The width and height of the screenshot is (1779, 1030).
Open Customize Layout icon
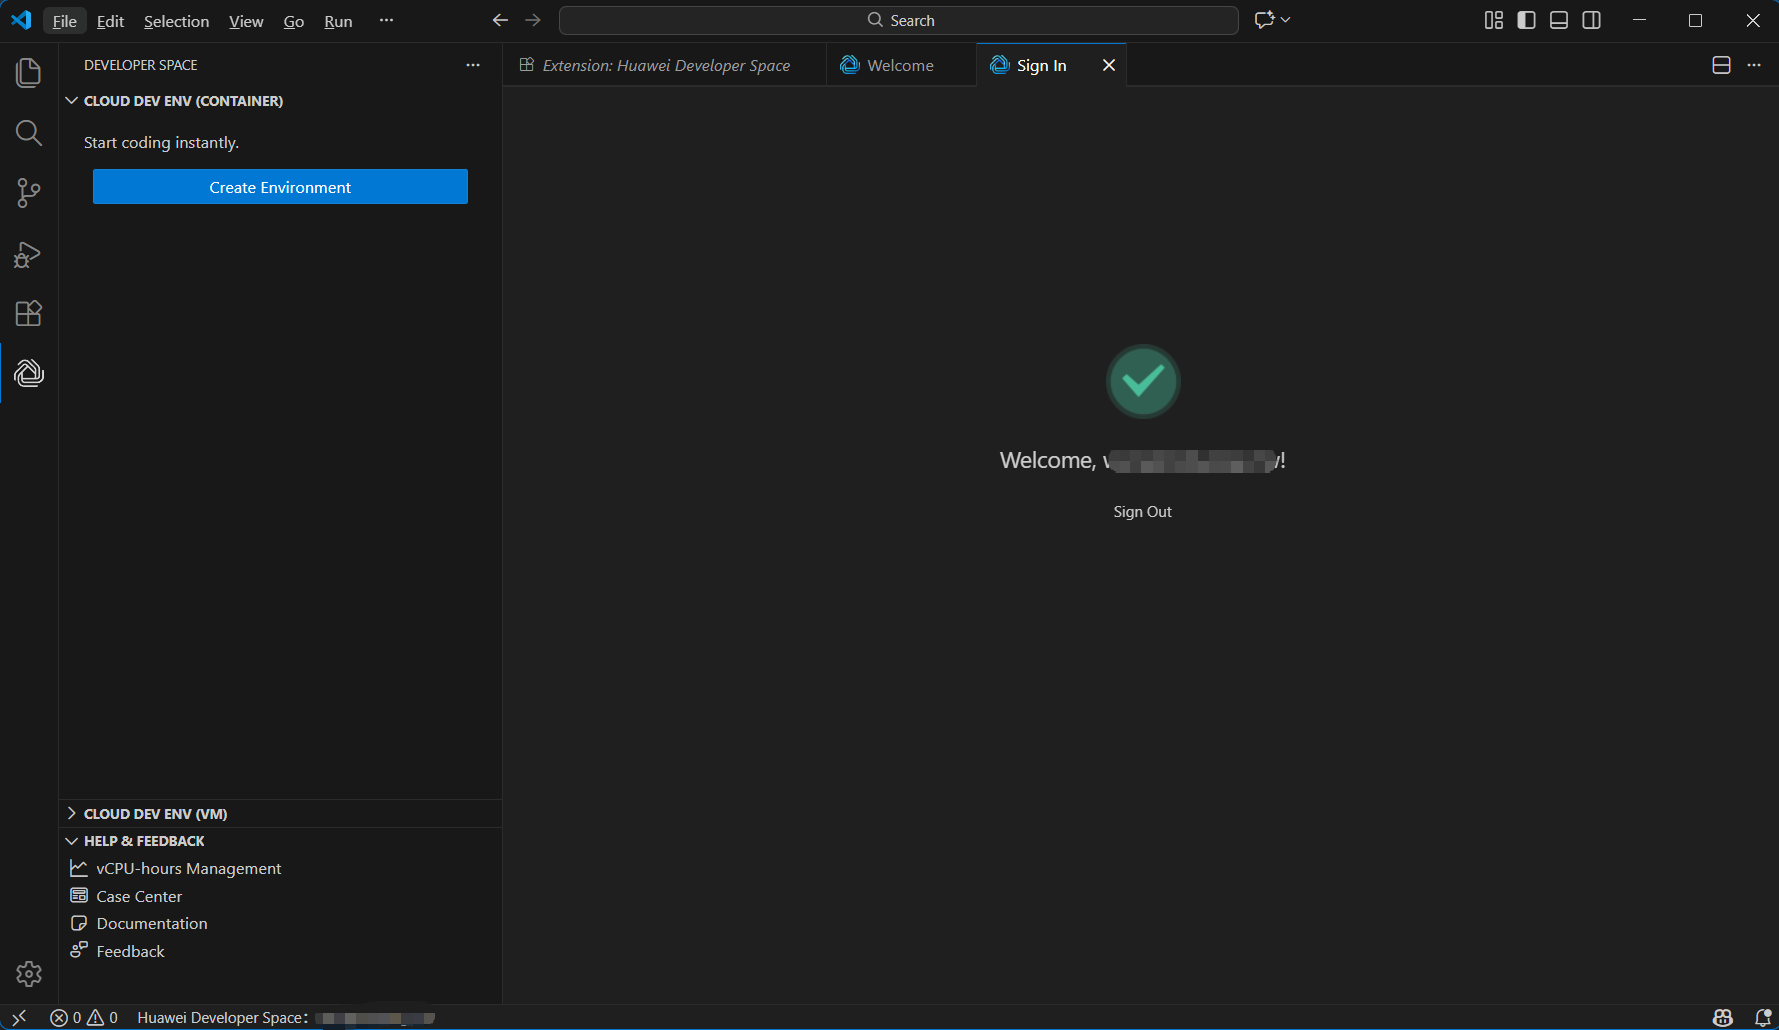click(1494, 20)
